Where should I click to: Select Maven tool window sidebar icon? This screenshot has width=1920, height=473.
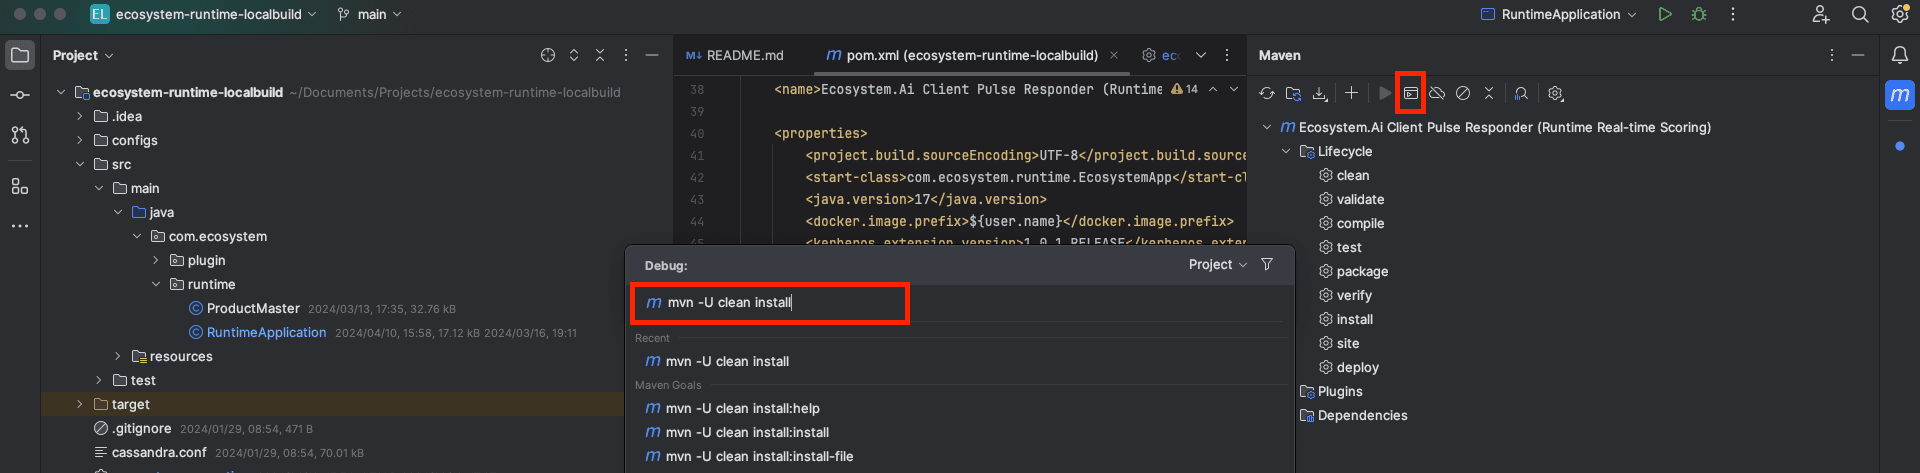tap(1900, 95)
